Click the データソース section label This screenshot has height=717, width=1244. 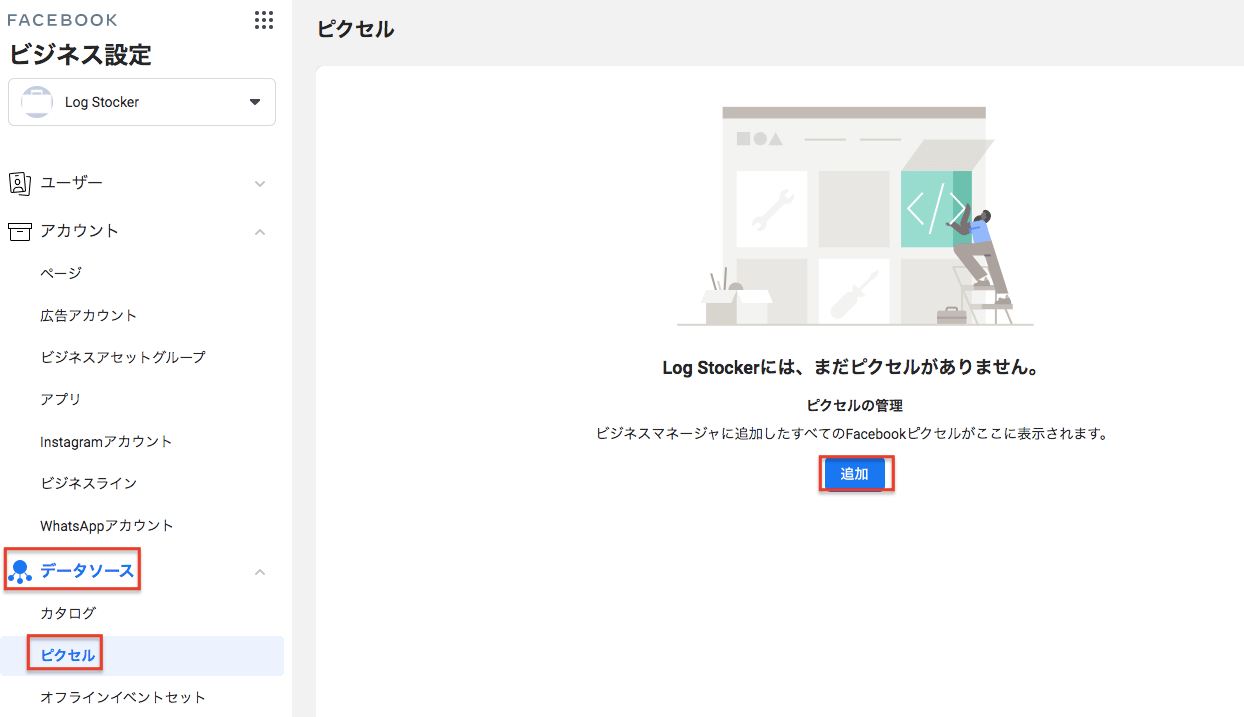click(87, 571)
